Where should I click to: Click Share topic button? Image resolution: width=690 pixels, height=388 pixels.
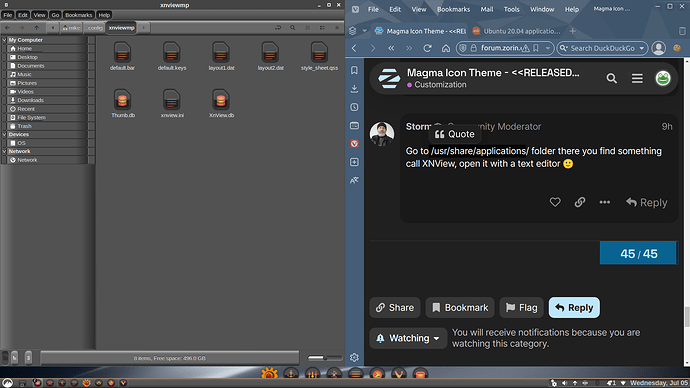click(395, 307)
